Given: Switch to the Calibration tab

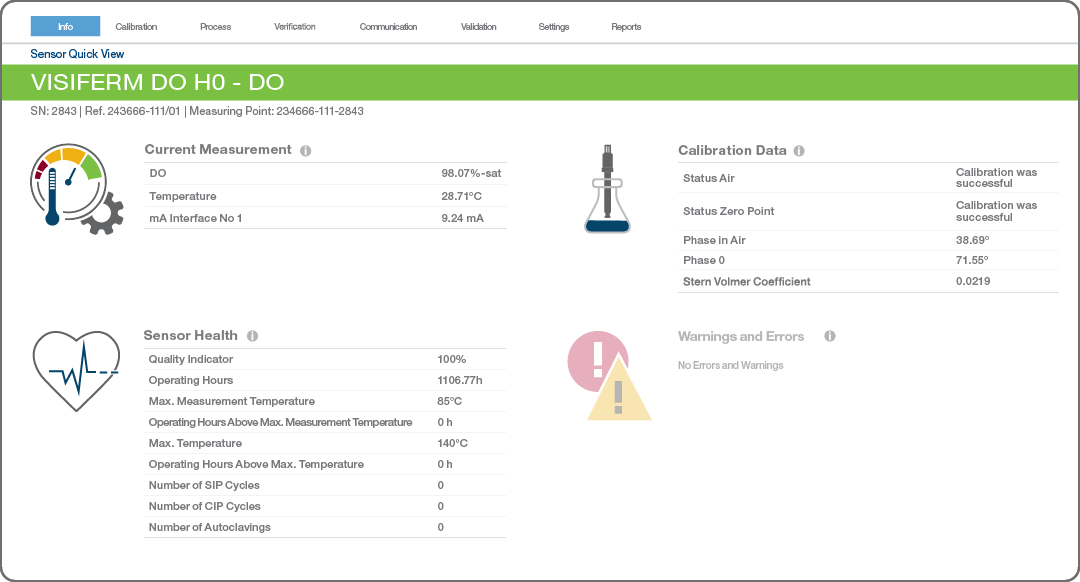Looking at the screenshot, I should click(x=136, y=26).
